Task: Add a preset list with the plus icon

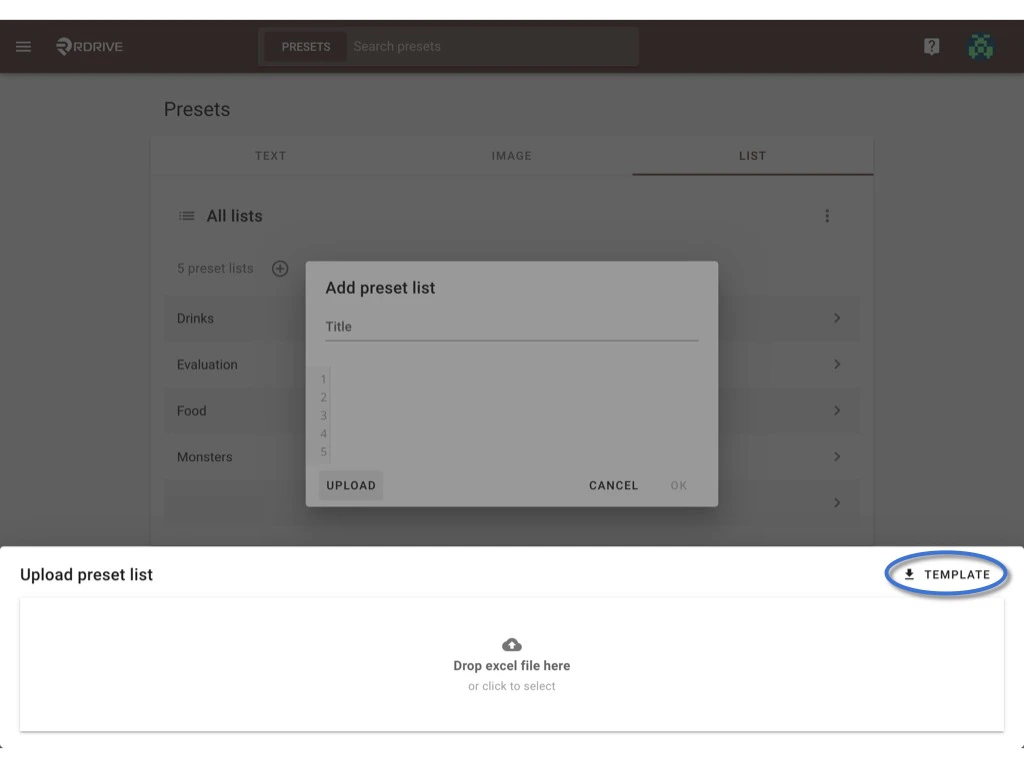Action: 280,268
